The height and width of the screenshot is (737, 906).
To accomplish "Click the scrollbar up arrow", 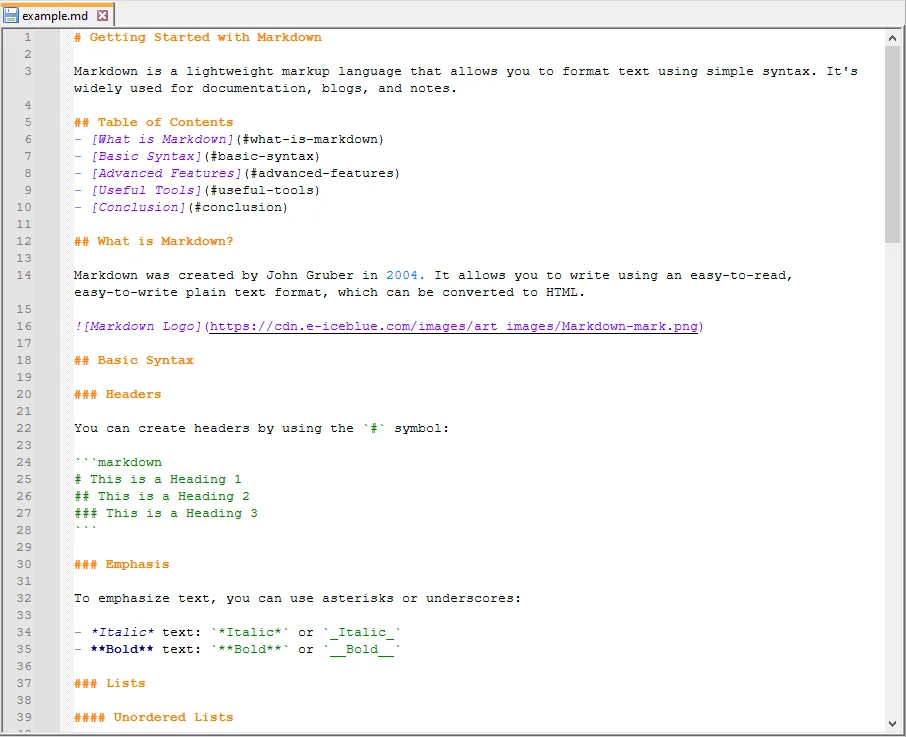I will pos(894,37).
